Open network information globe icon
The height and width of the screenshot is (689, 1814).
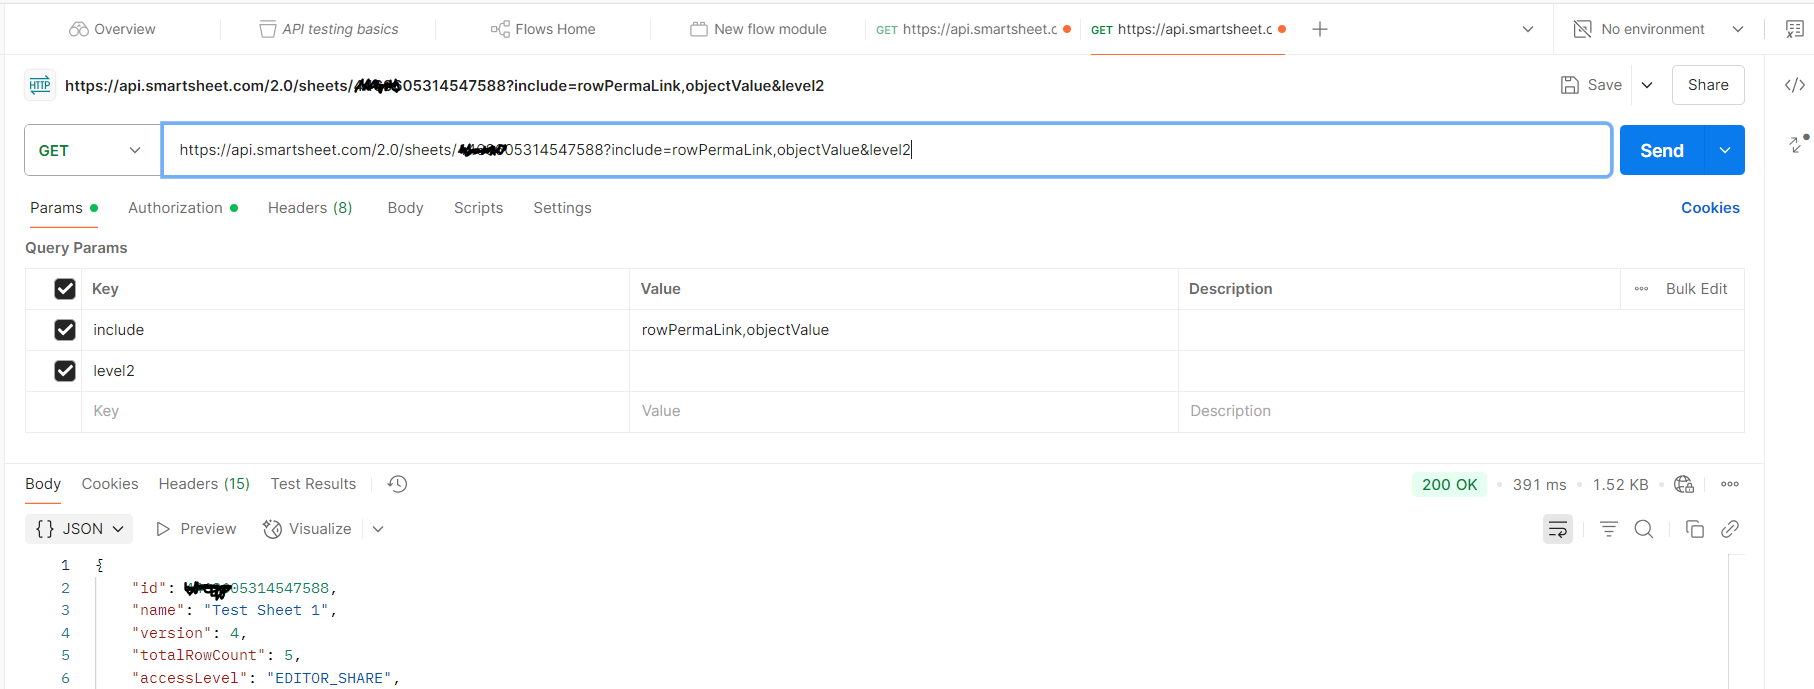pos(1684,485)
